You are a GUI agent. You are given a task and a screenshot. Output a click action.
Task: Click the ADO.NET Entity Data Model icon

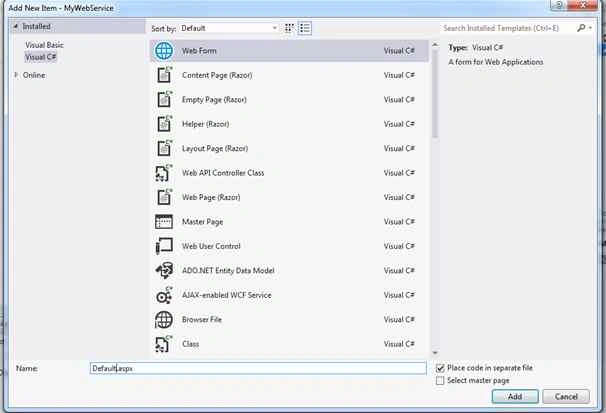coord(164,270)
